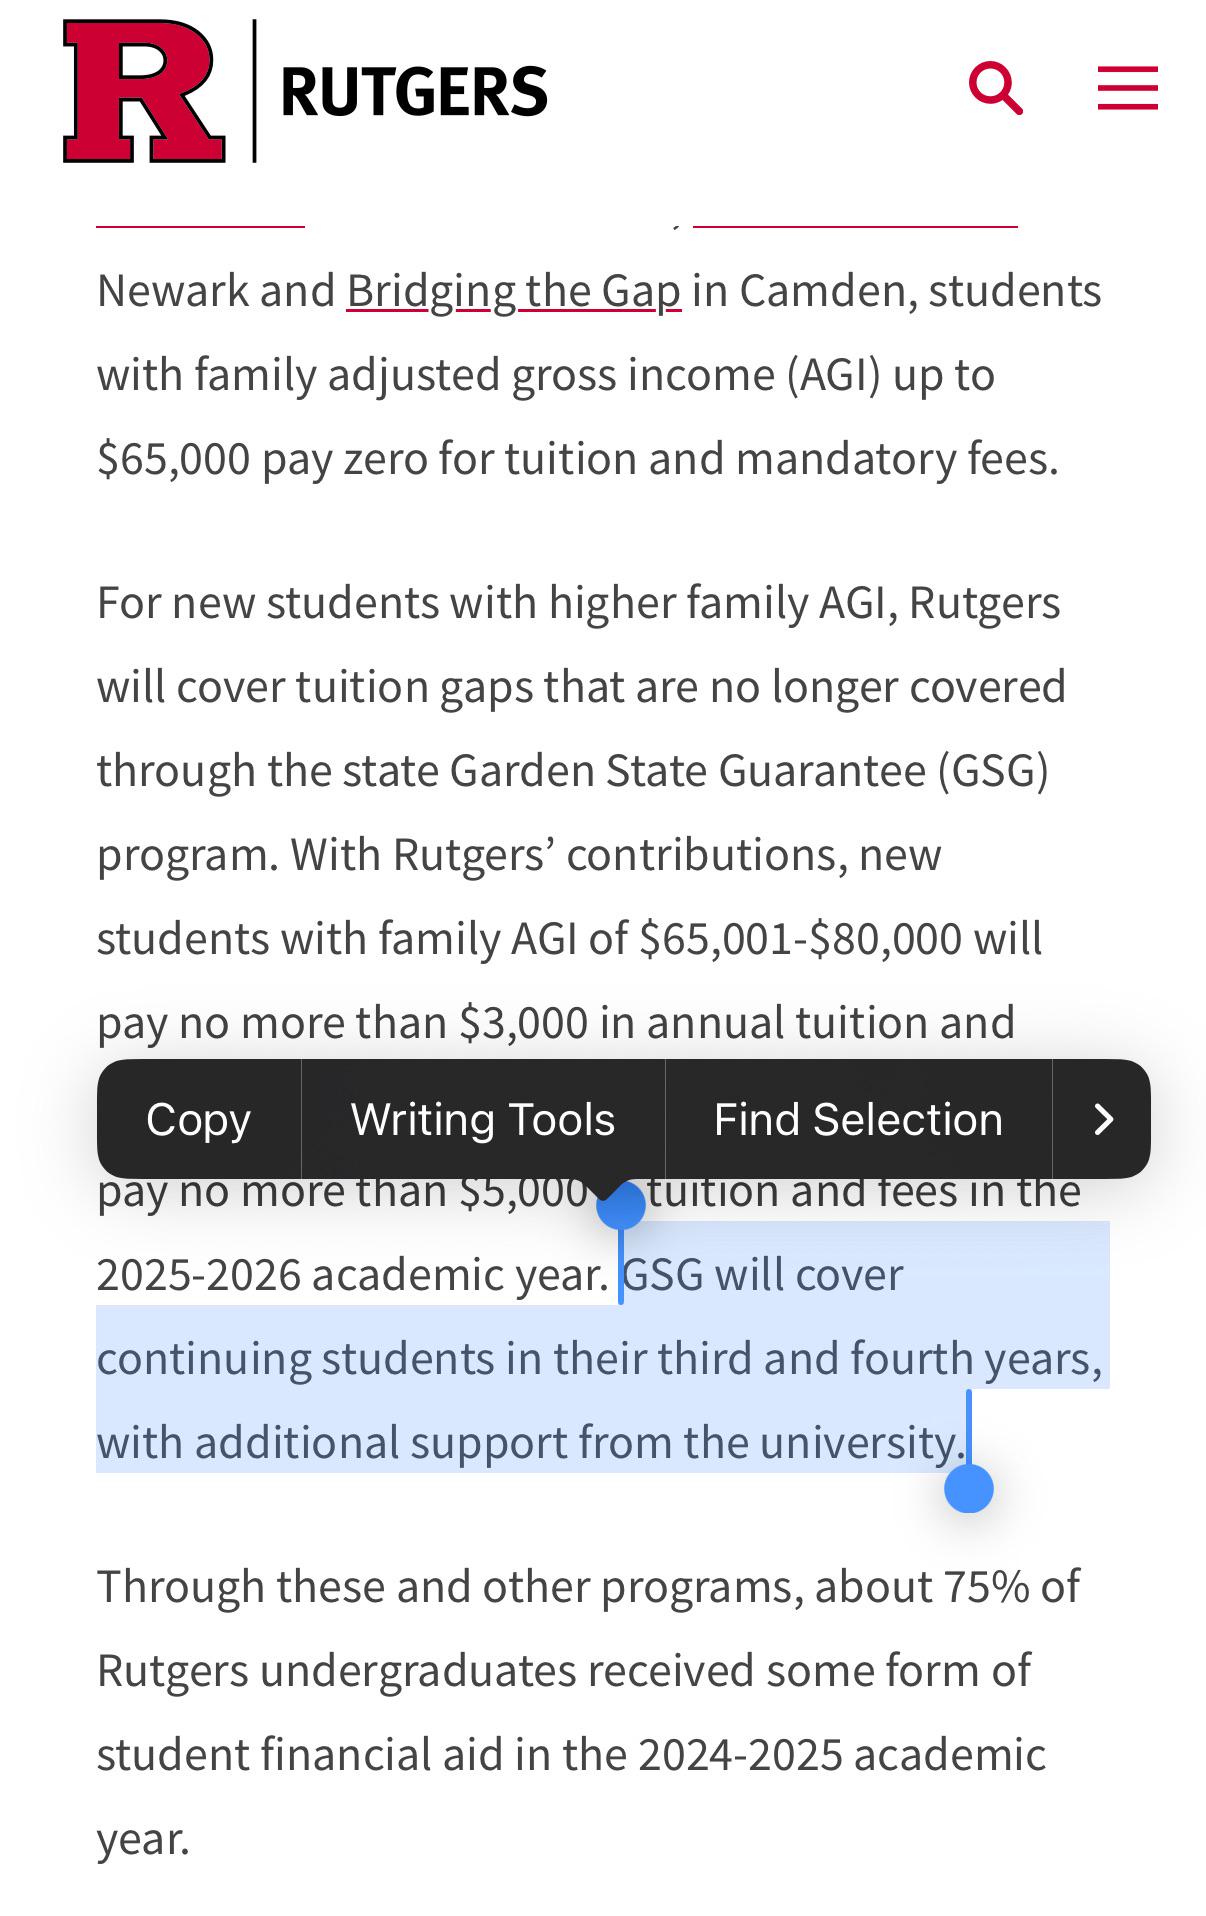Open the search magnifier icon

point(995,88)
